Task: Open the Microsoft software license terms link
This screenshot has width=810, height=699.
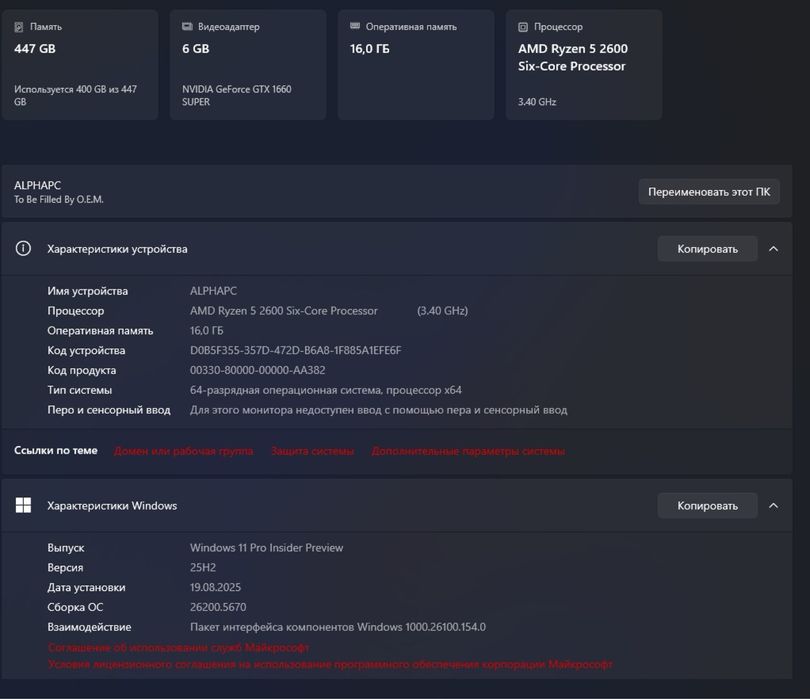Action: click(x=330, y=664)
